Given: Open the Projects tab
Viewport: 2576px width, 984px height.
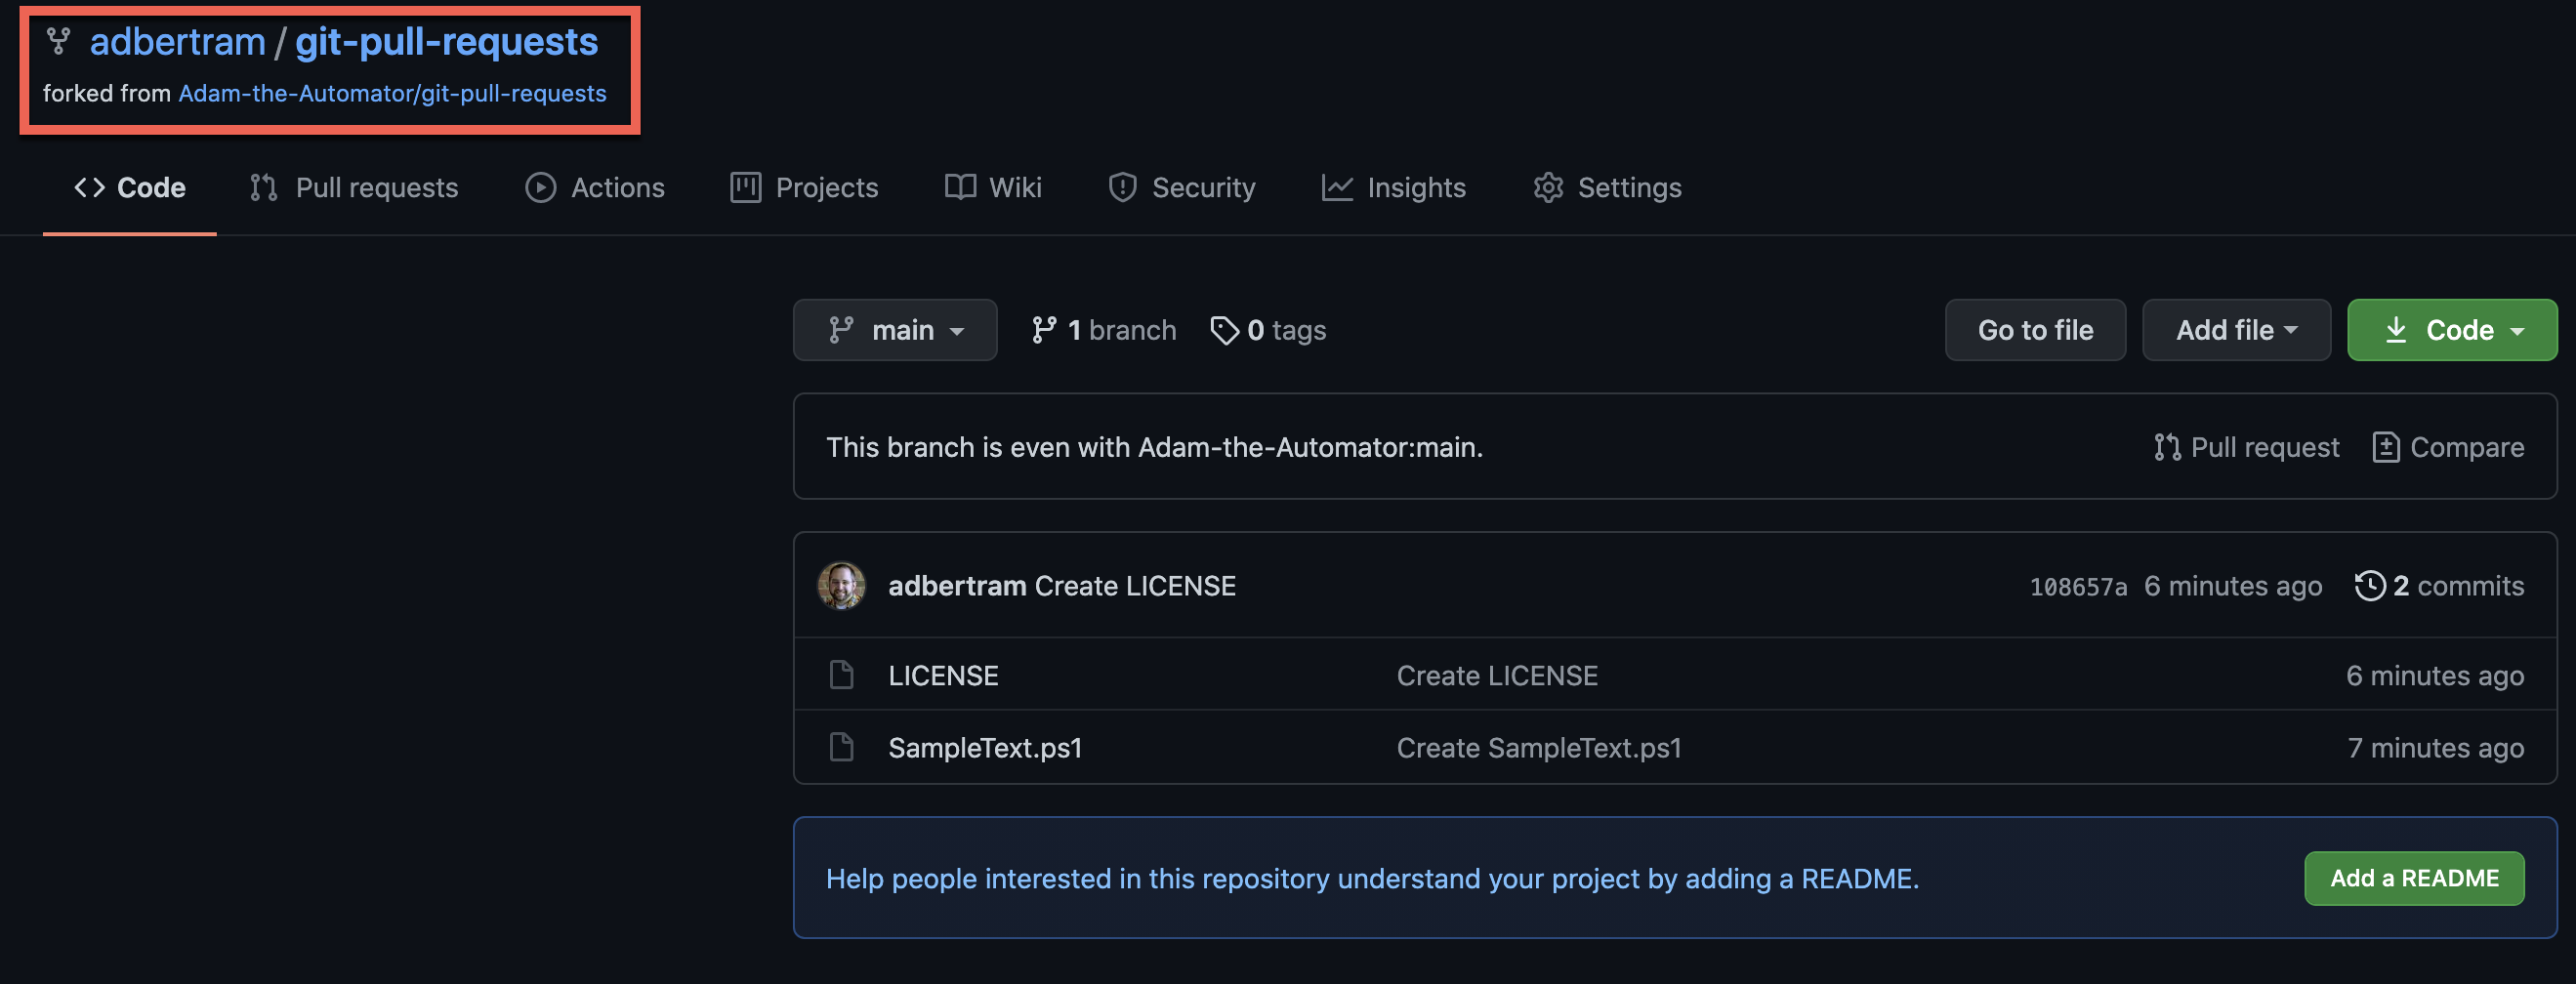Looking at the screenshot, I should [804, 187].
